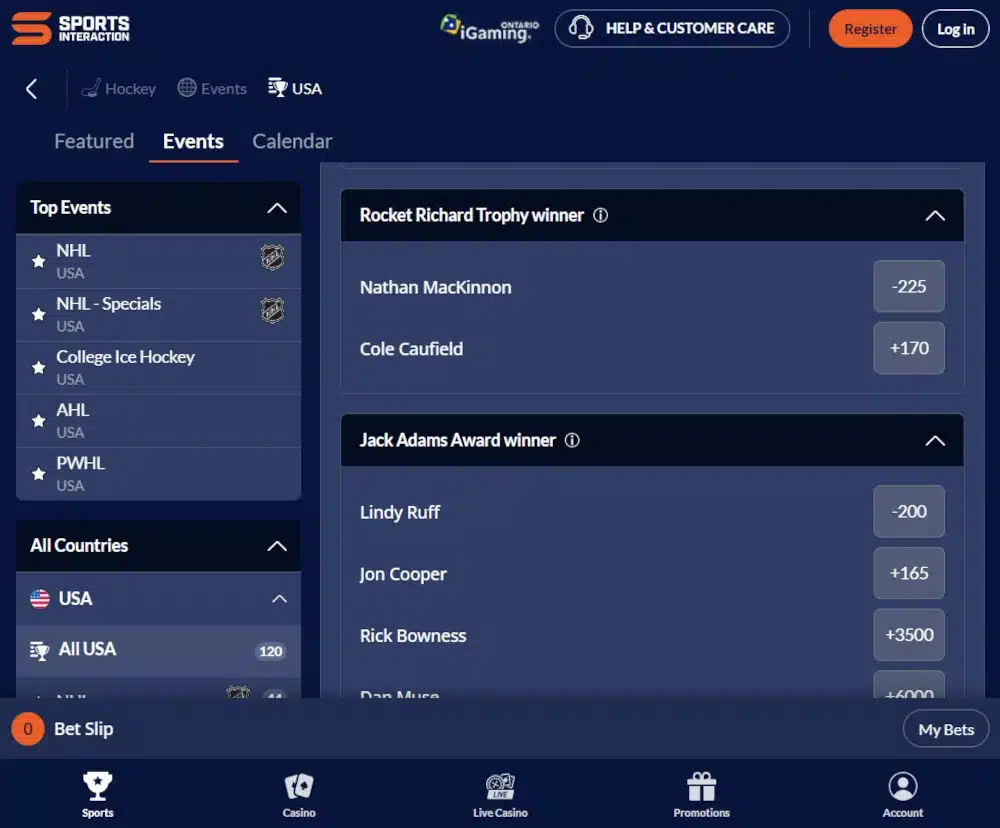This screenshot has width=1000, height=828.
Task: Click the NHL shield logo in NHL - Specials row
Action: [x=272, y=311]
